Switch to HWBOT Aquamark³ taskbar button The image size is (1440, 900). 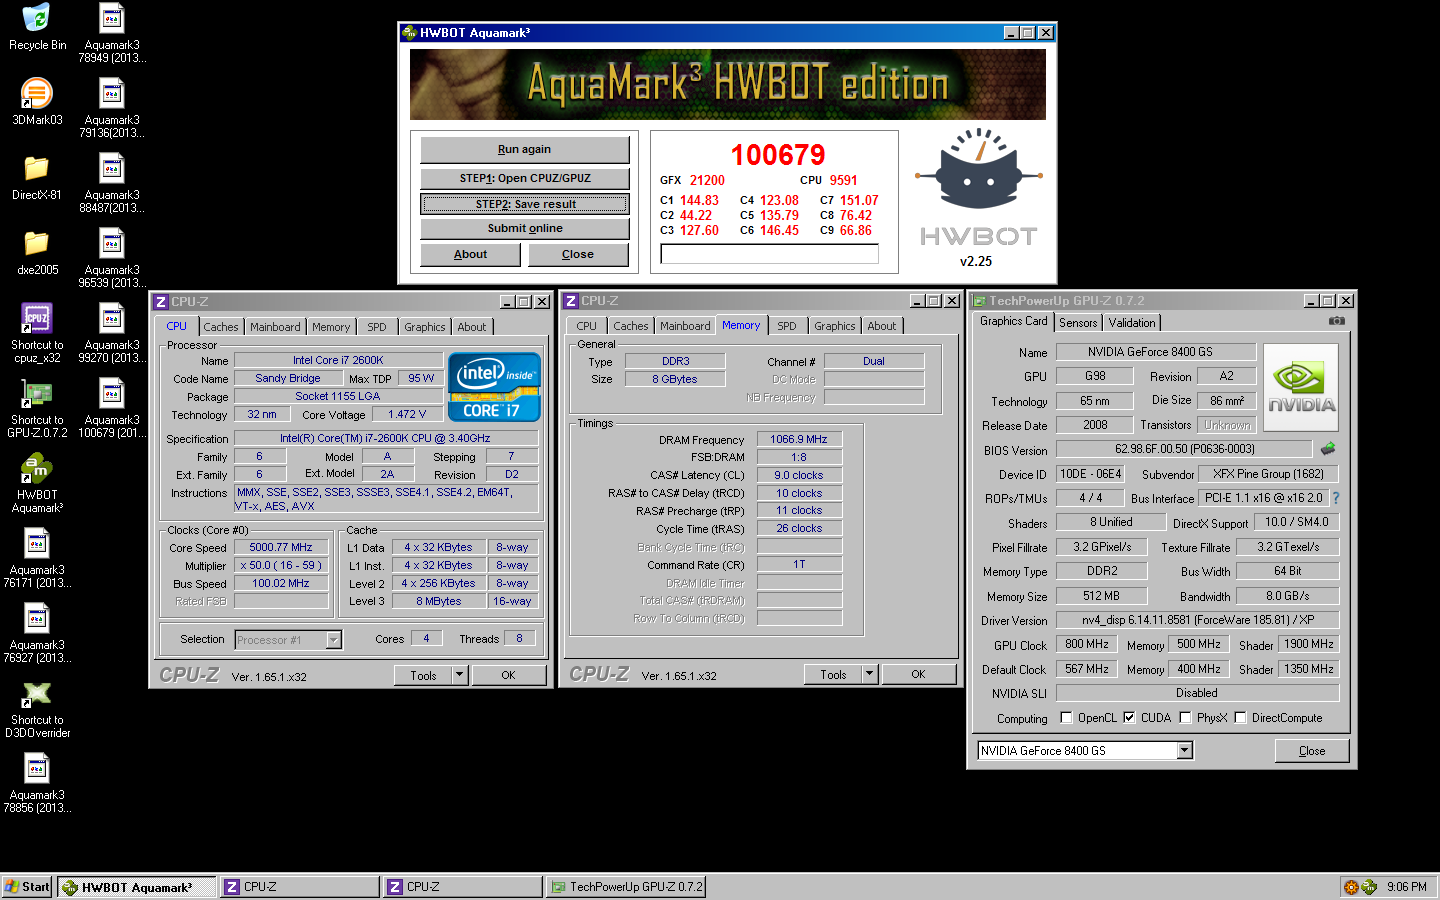137,887
